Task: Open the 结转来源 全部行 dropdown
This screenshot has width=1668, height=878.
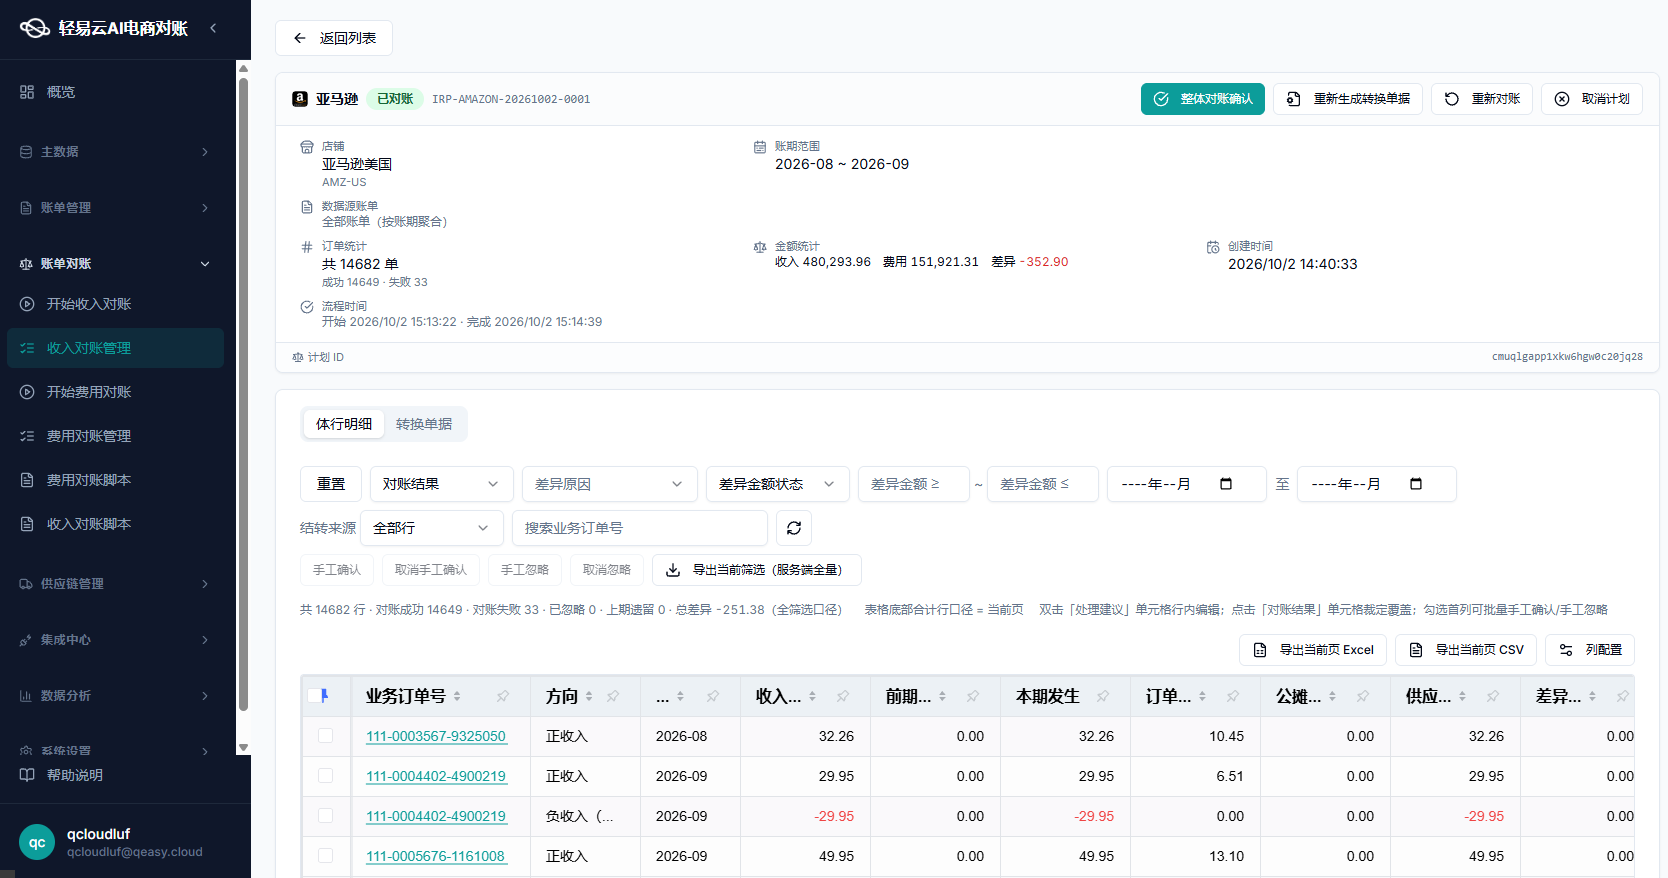Action: (x=432, y=528)
